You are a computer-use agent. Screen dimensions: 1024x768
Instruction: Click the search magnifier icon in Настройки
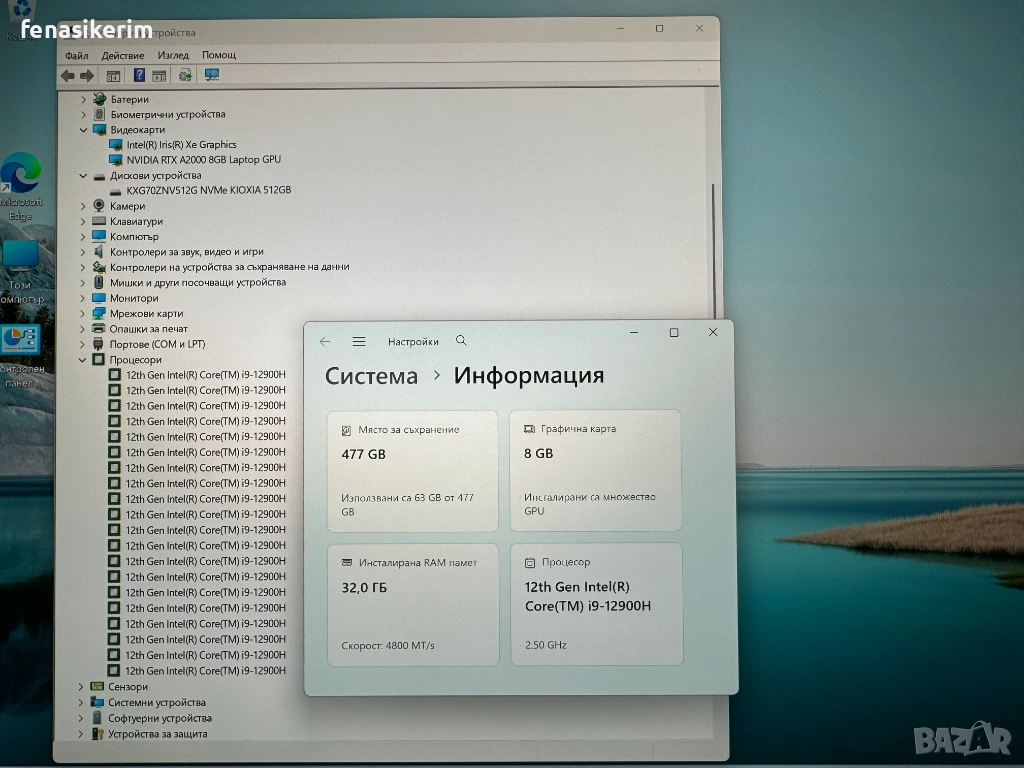(461, 341)
